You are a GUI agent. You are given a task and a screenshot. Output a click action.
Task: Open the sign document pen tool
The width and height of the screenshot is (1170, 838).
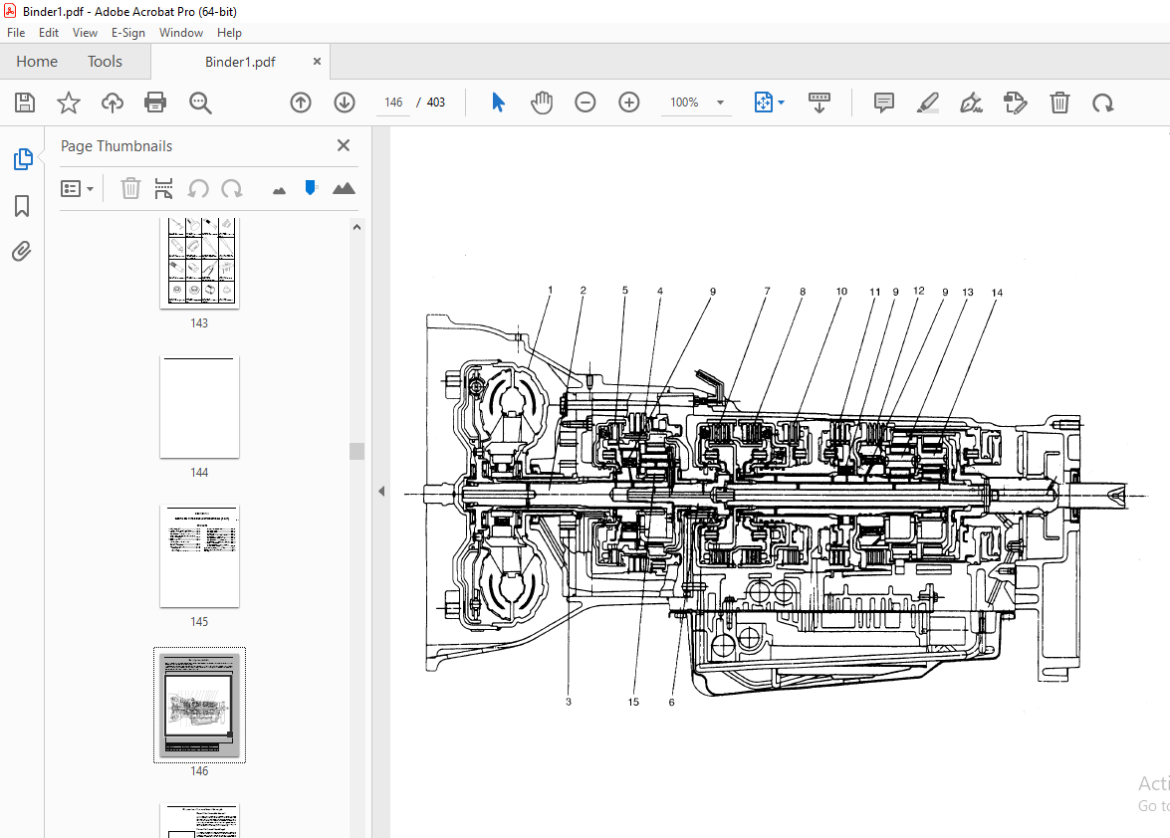pos(971,102)
